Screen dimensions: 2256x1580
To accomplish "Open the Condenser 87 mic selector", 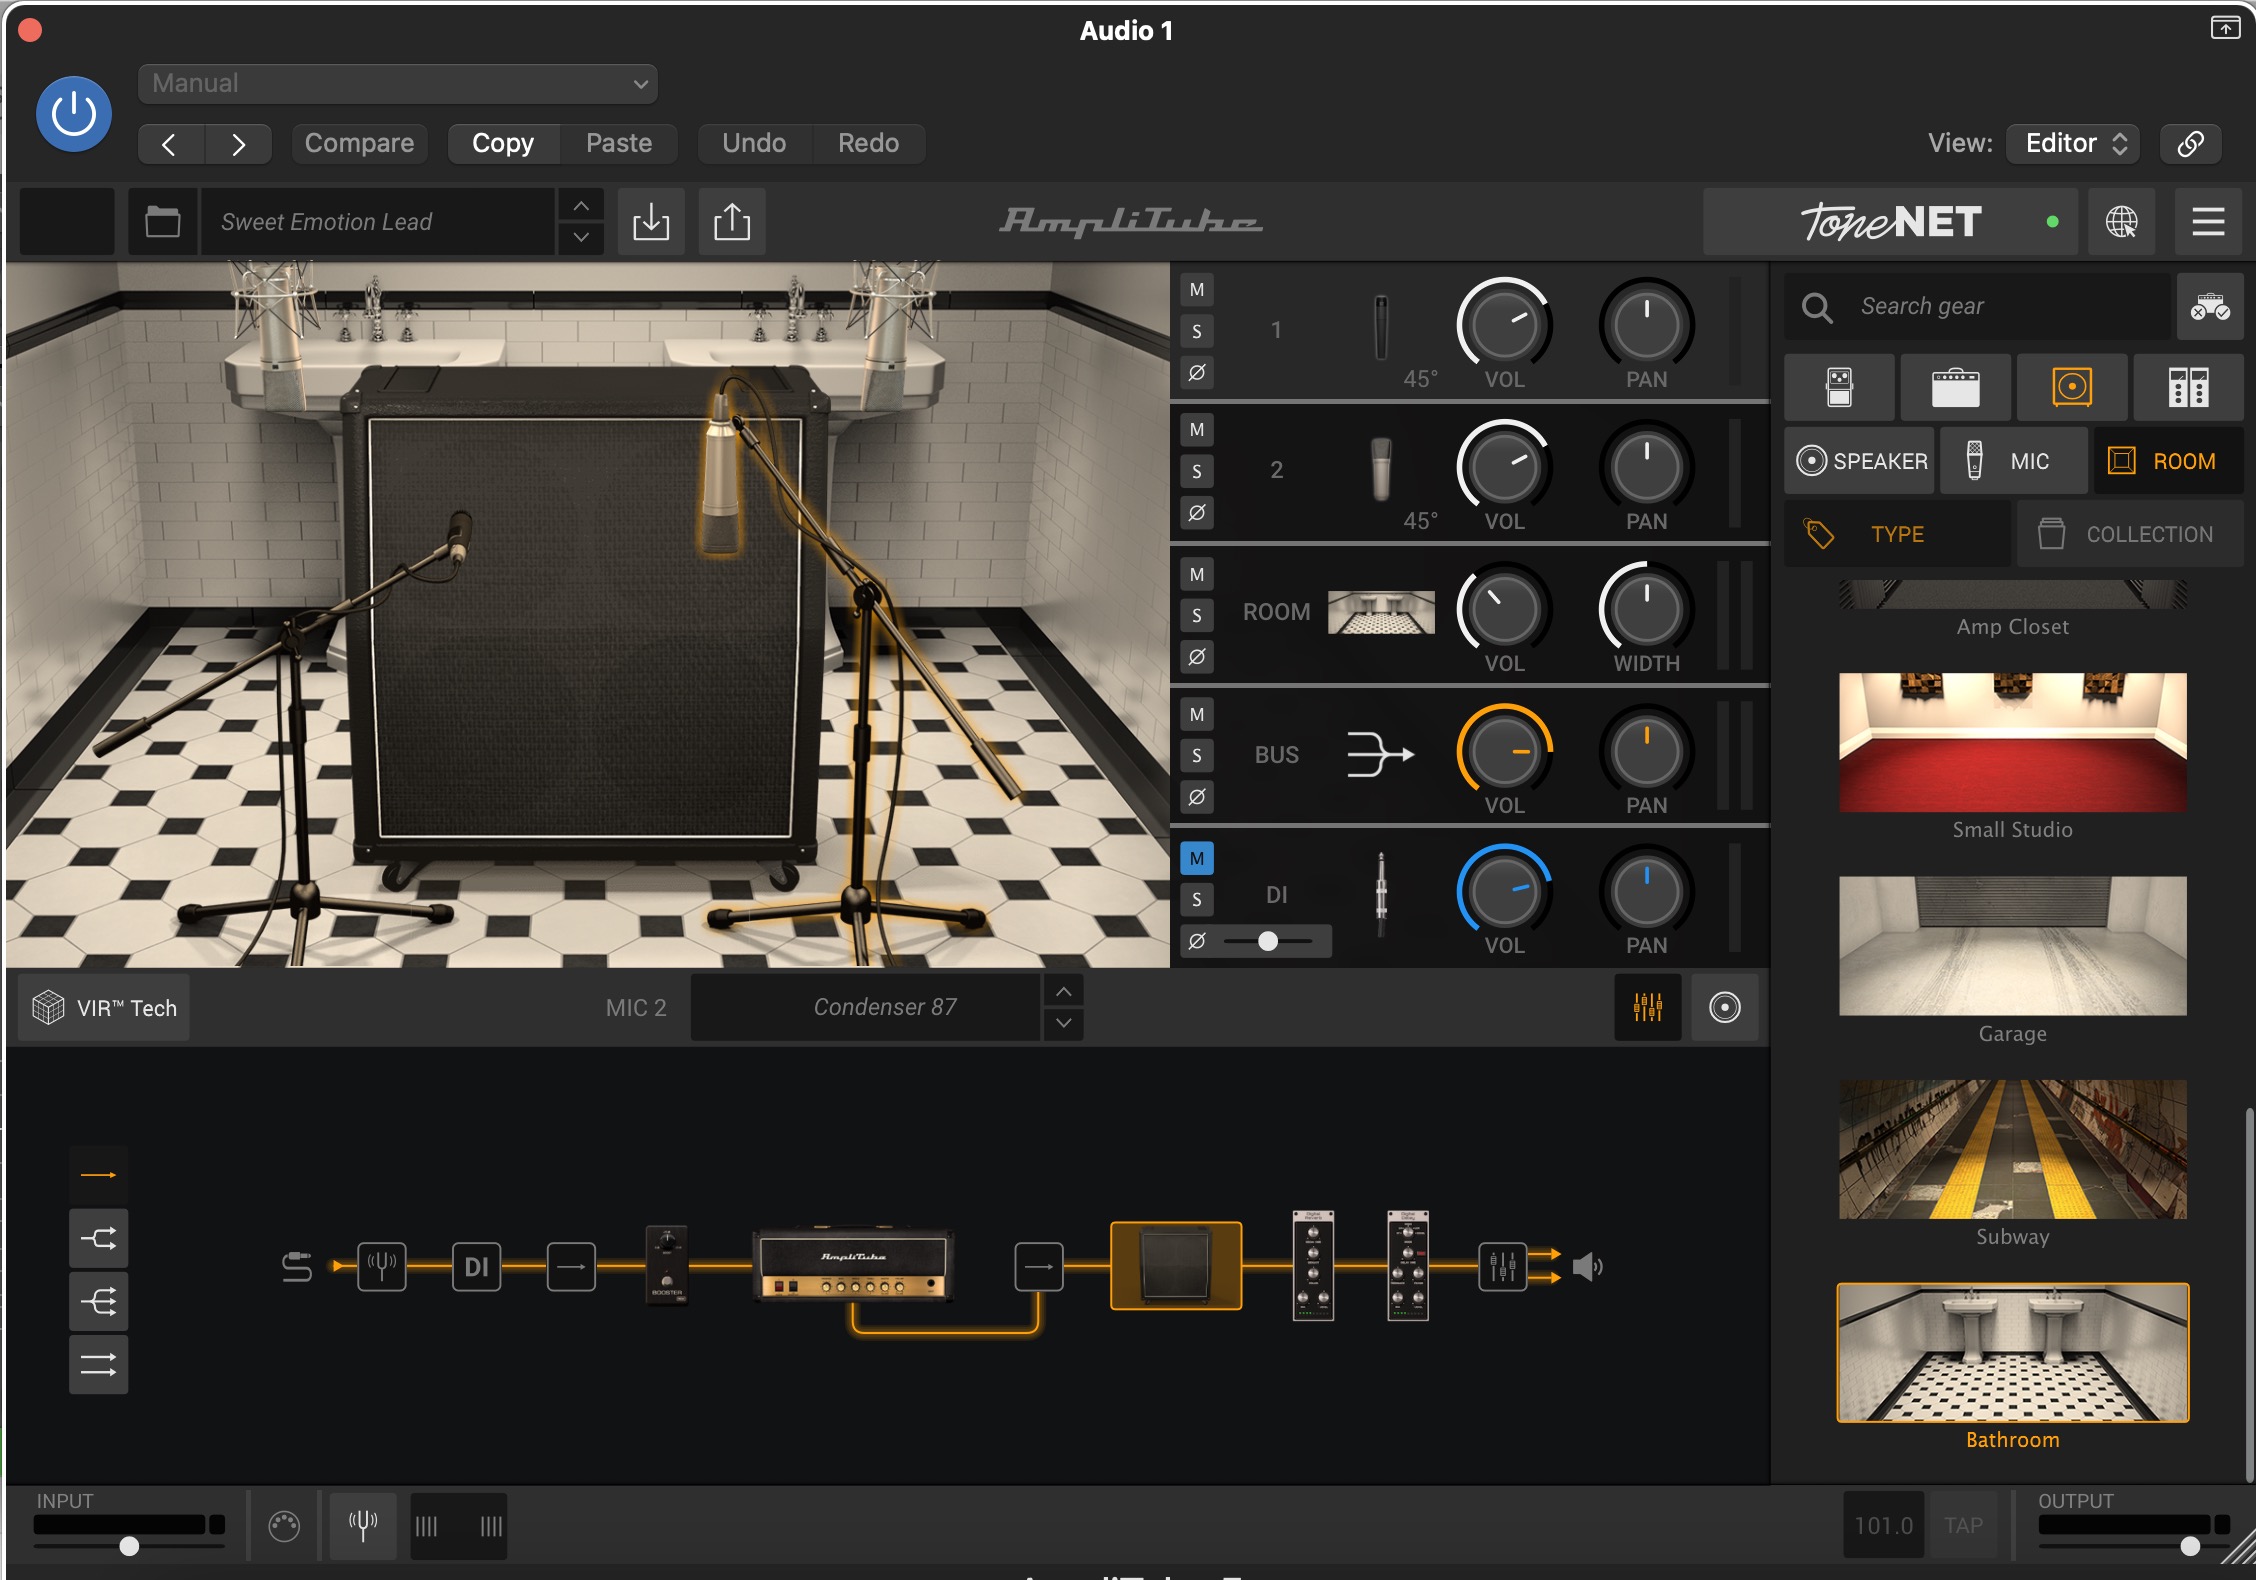I will (866, 1008).
